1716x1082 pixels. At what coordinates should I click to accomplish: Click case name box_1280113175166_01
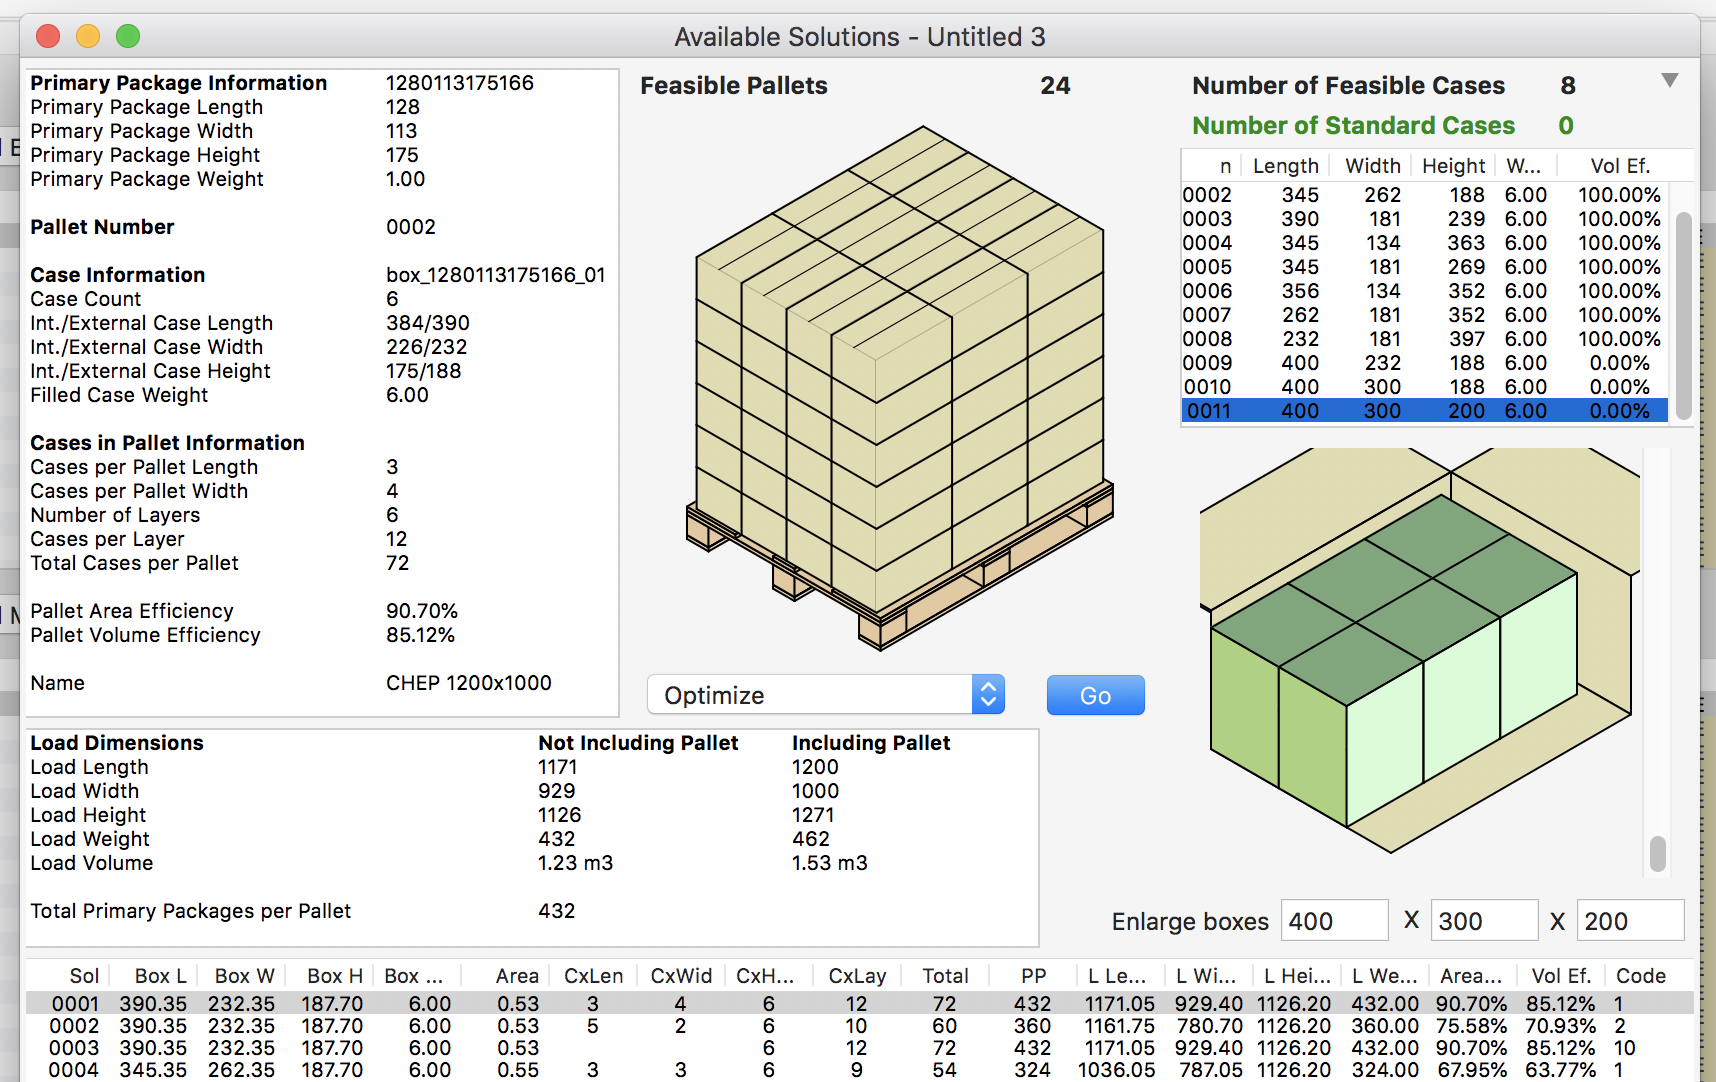[496, 275]
